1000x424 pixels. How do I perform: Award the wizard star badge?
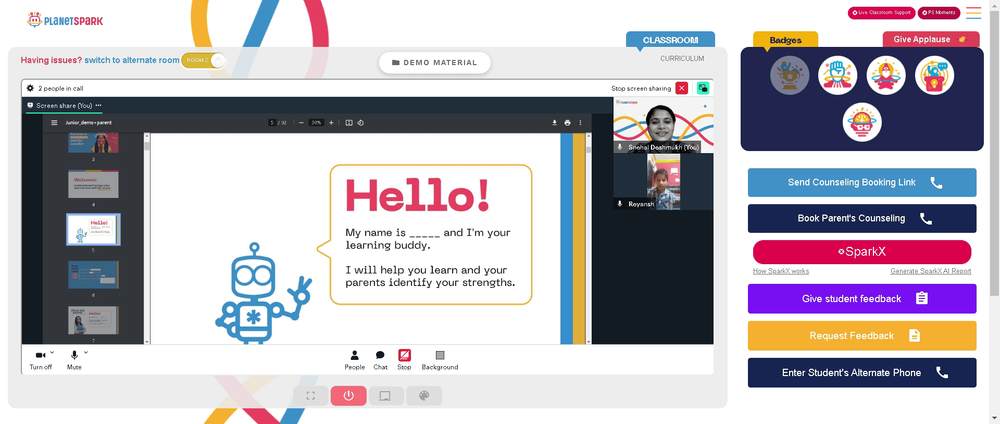point(886,75)
